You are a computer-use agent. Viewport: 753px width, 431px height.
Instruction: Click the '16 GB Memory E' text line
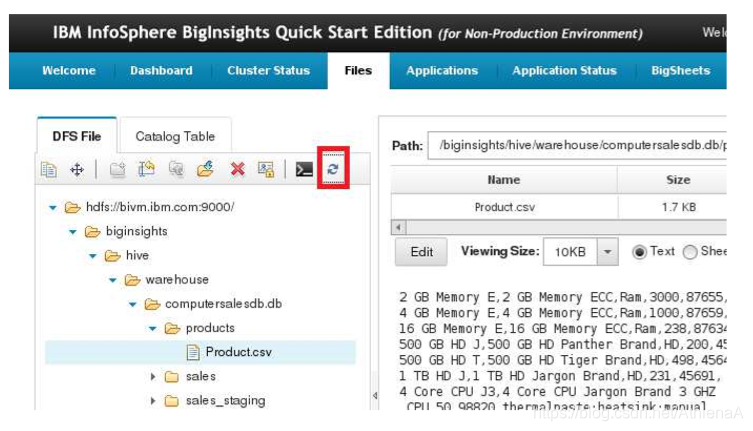click(x=562, y=329)
